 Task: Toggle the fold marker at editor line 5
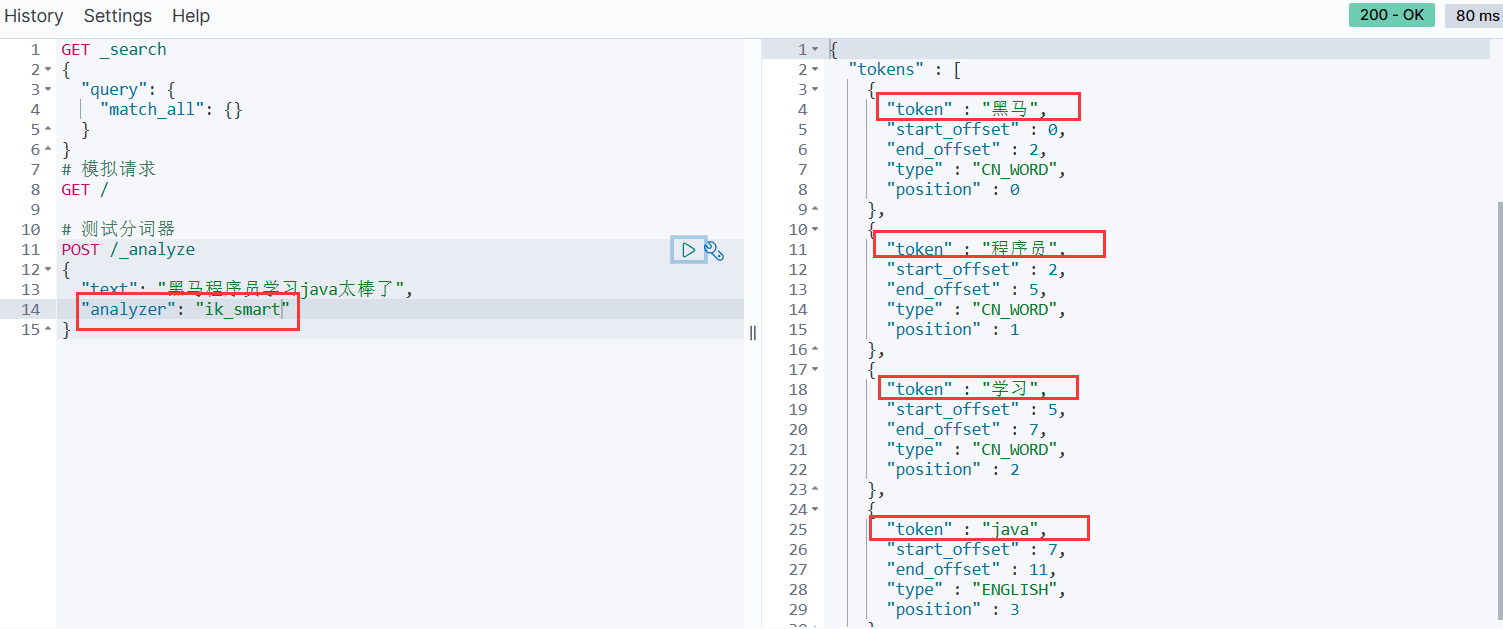click(48, 130)
